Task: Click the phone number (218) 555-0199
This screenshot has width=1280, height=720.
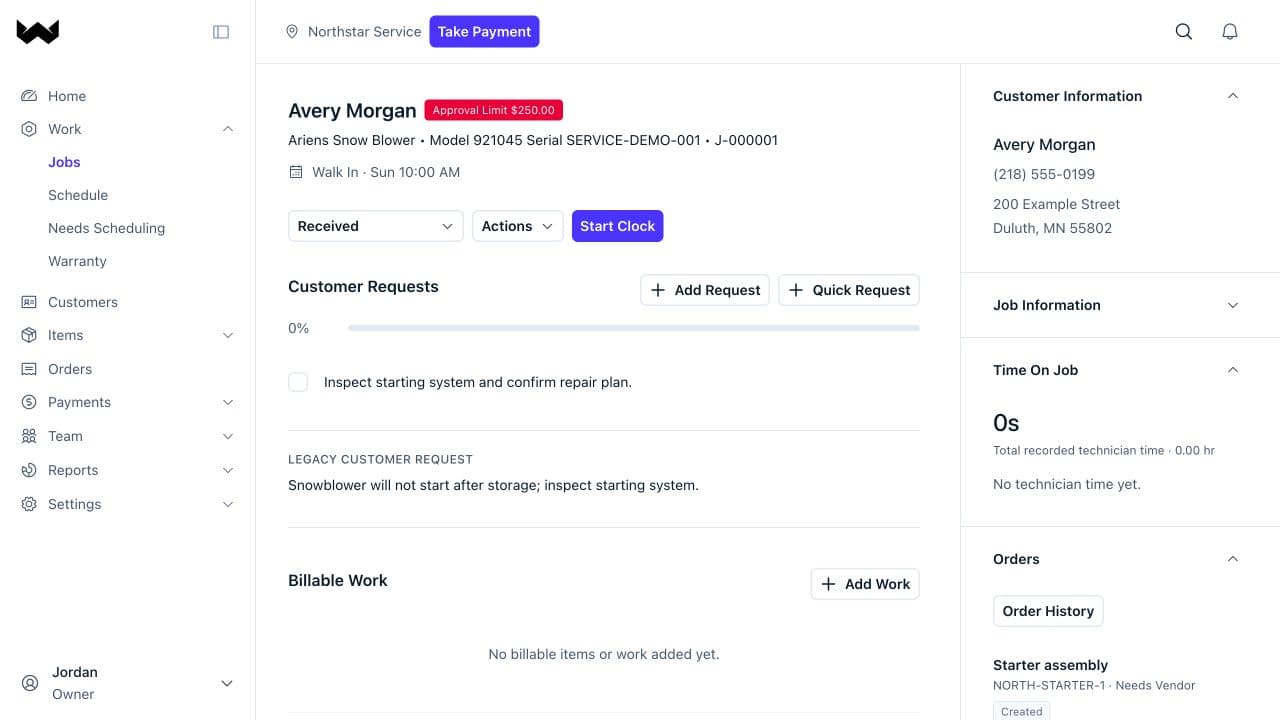Action: [1044, 174]
